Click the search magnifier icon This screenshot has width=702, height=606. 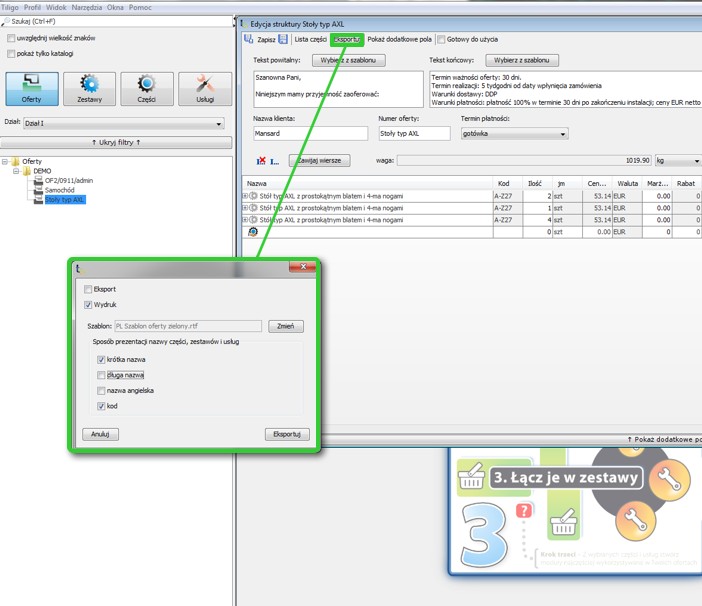[5, 21]
